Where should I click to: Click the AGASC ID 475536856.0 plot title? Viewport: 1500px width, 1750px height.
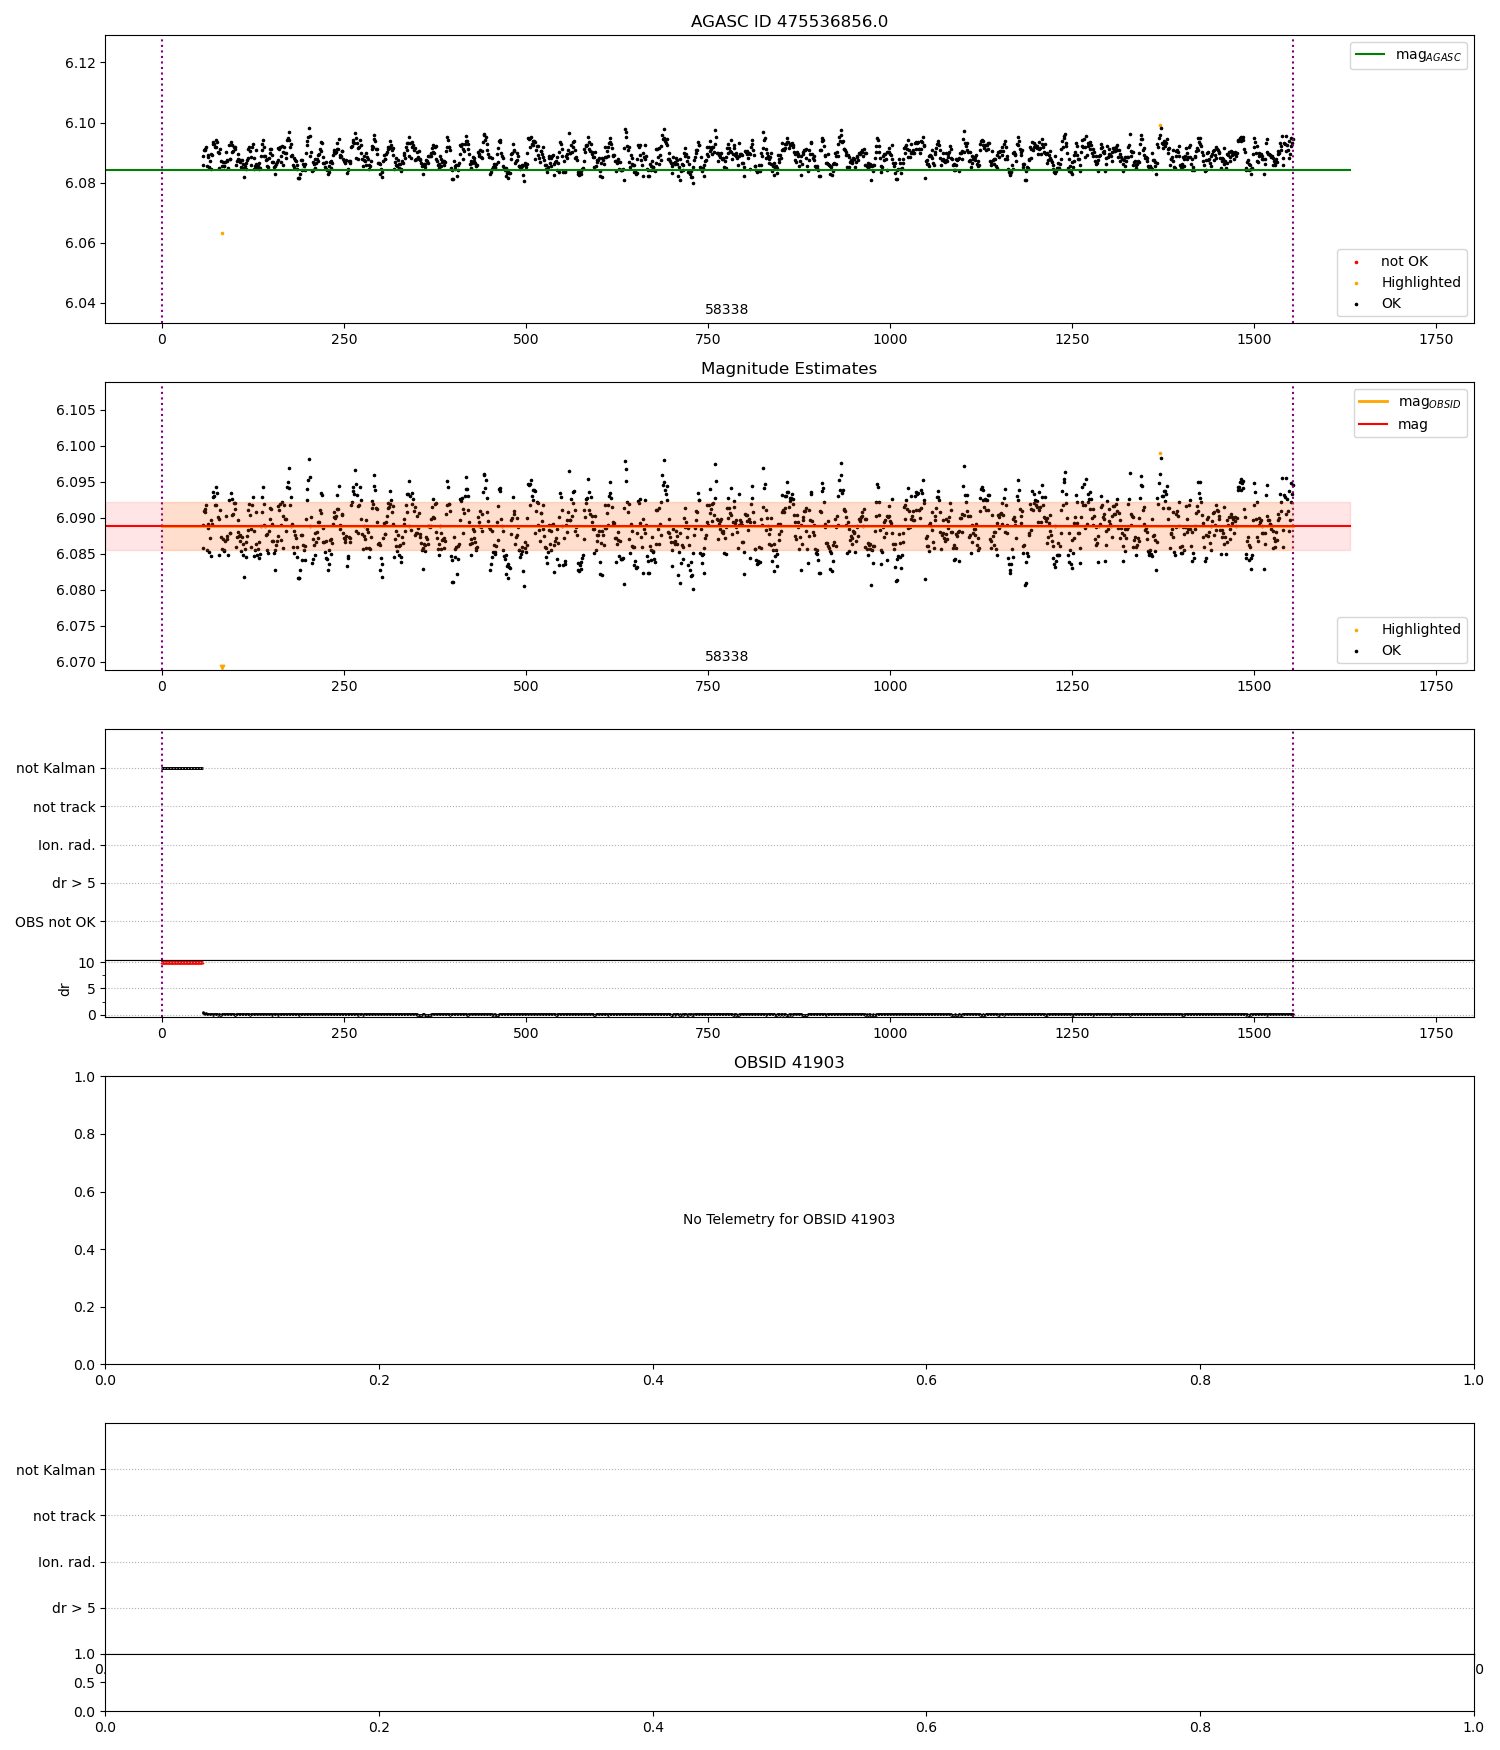pyautogui.click(x=789, y=22)
